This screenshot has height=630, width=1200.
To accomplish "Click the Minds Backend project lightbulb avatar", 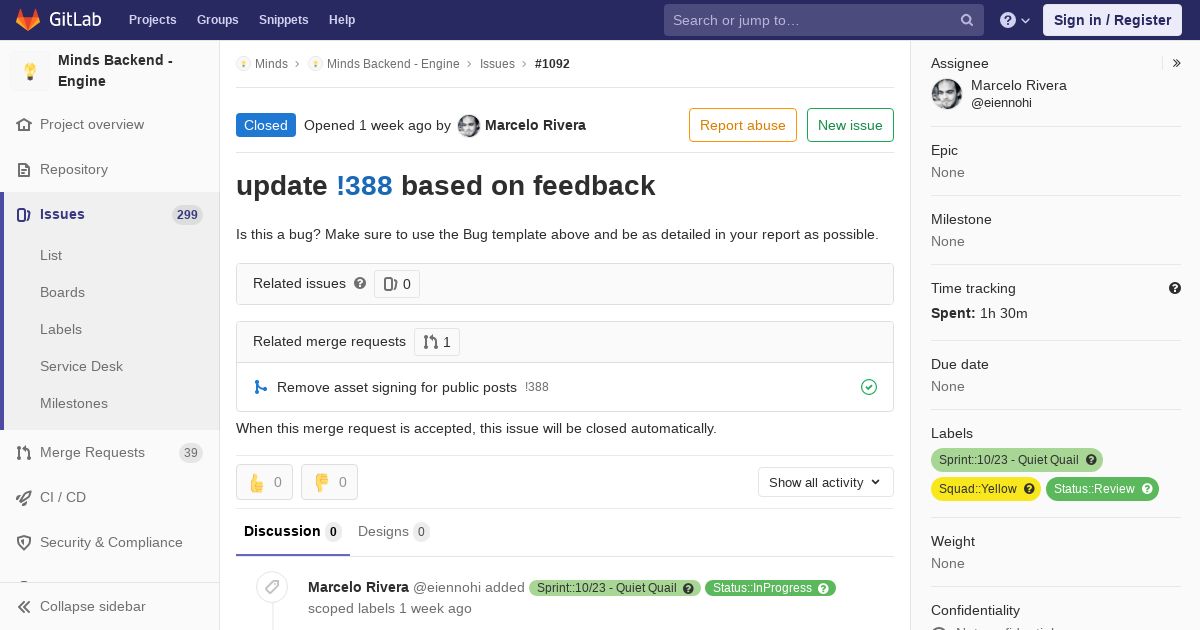I will pyautogui.click(x=30, y=71).
